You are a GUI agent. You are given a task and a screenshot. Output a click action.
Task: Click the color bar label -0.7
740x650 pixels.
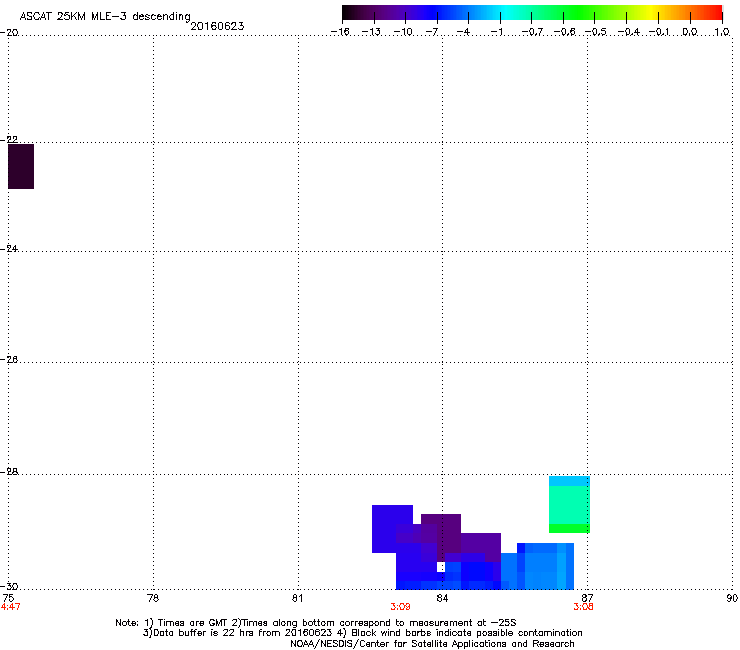[532, 32]
